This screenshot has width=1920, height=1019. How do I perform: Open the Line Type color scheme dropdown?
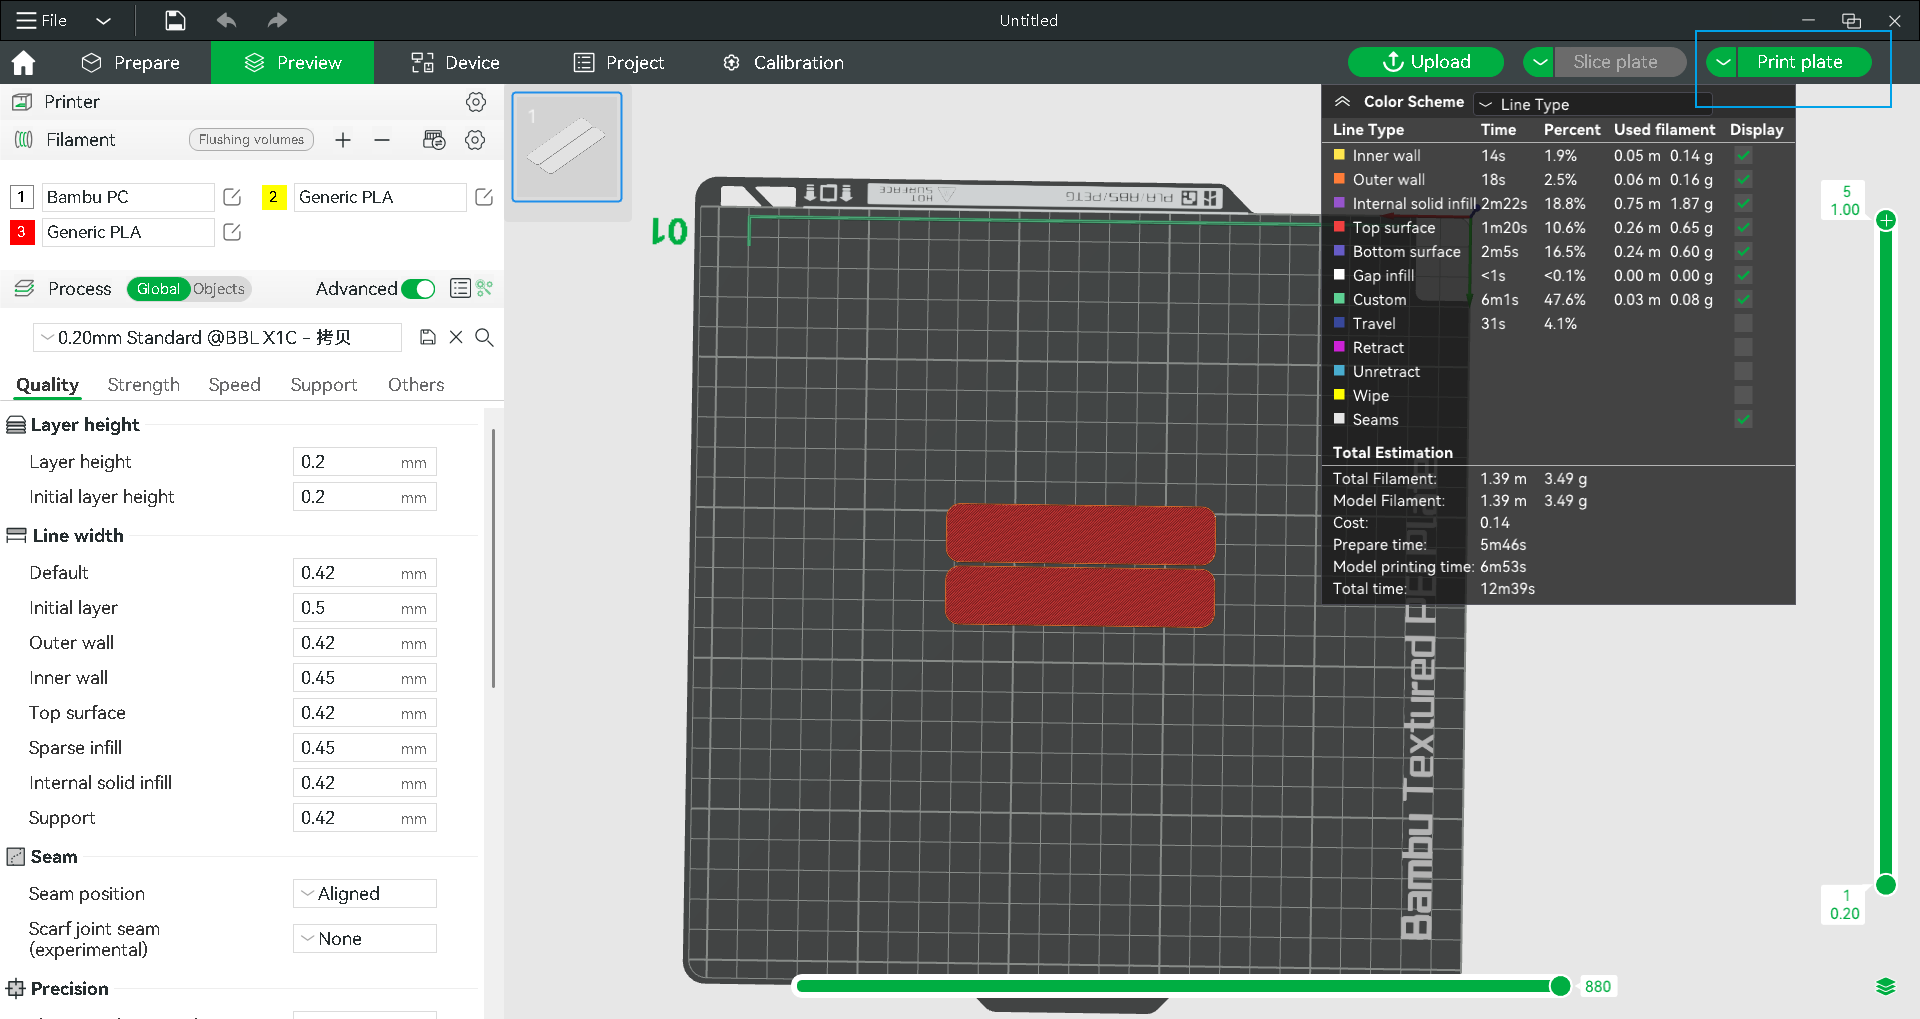tap(1594, 104)
